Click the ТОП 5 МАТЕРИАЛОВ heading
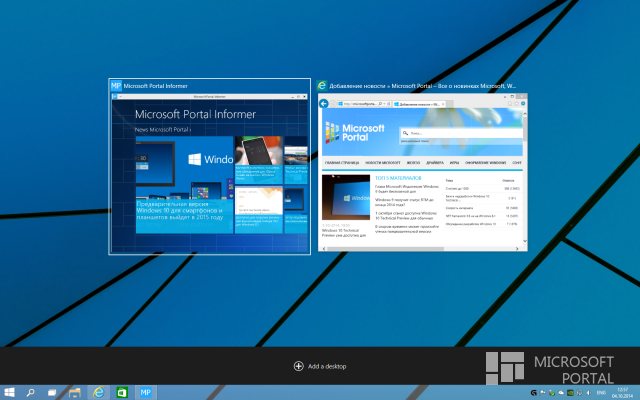Image resolution: width=640 pixels, height=400 pixels. [x=398, y=178]
